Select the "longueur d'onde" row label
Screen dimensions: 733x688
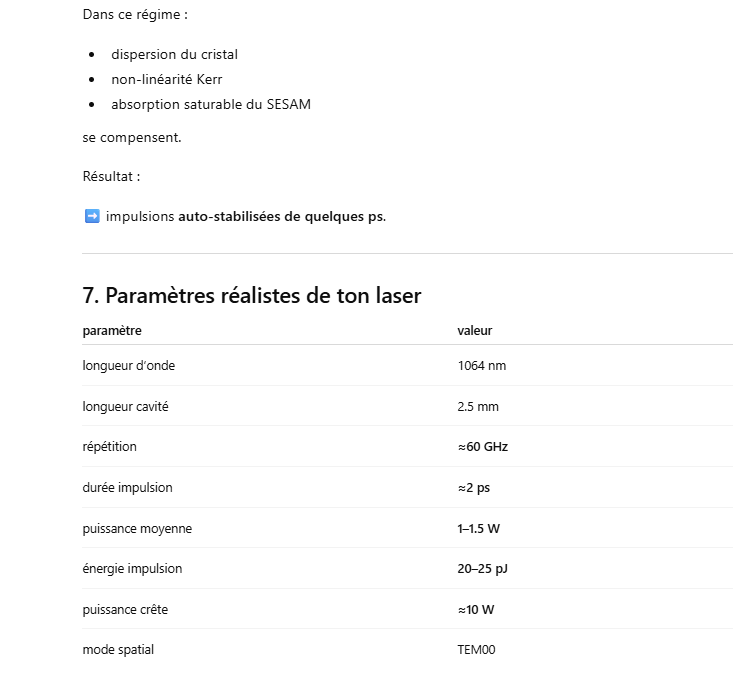[129, 366]
